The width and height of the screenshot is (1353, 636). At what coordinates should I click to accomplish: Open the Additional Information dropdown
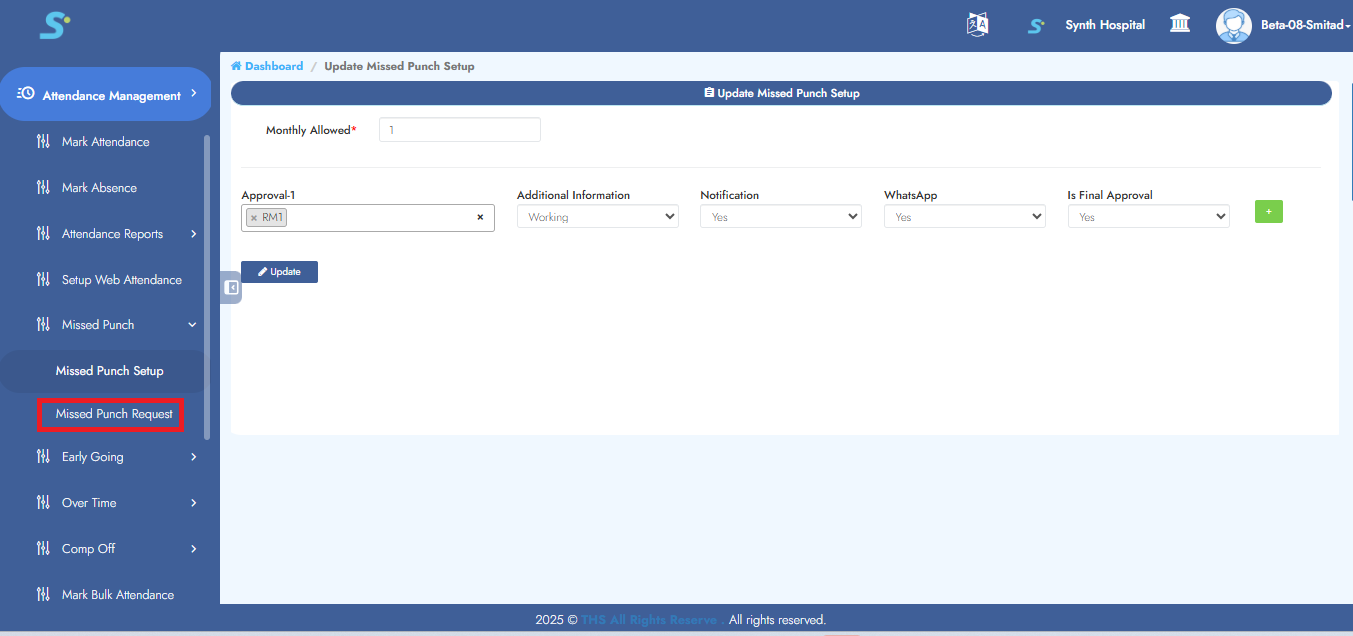click(597, 217)
